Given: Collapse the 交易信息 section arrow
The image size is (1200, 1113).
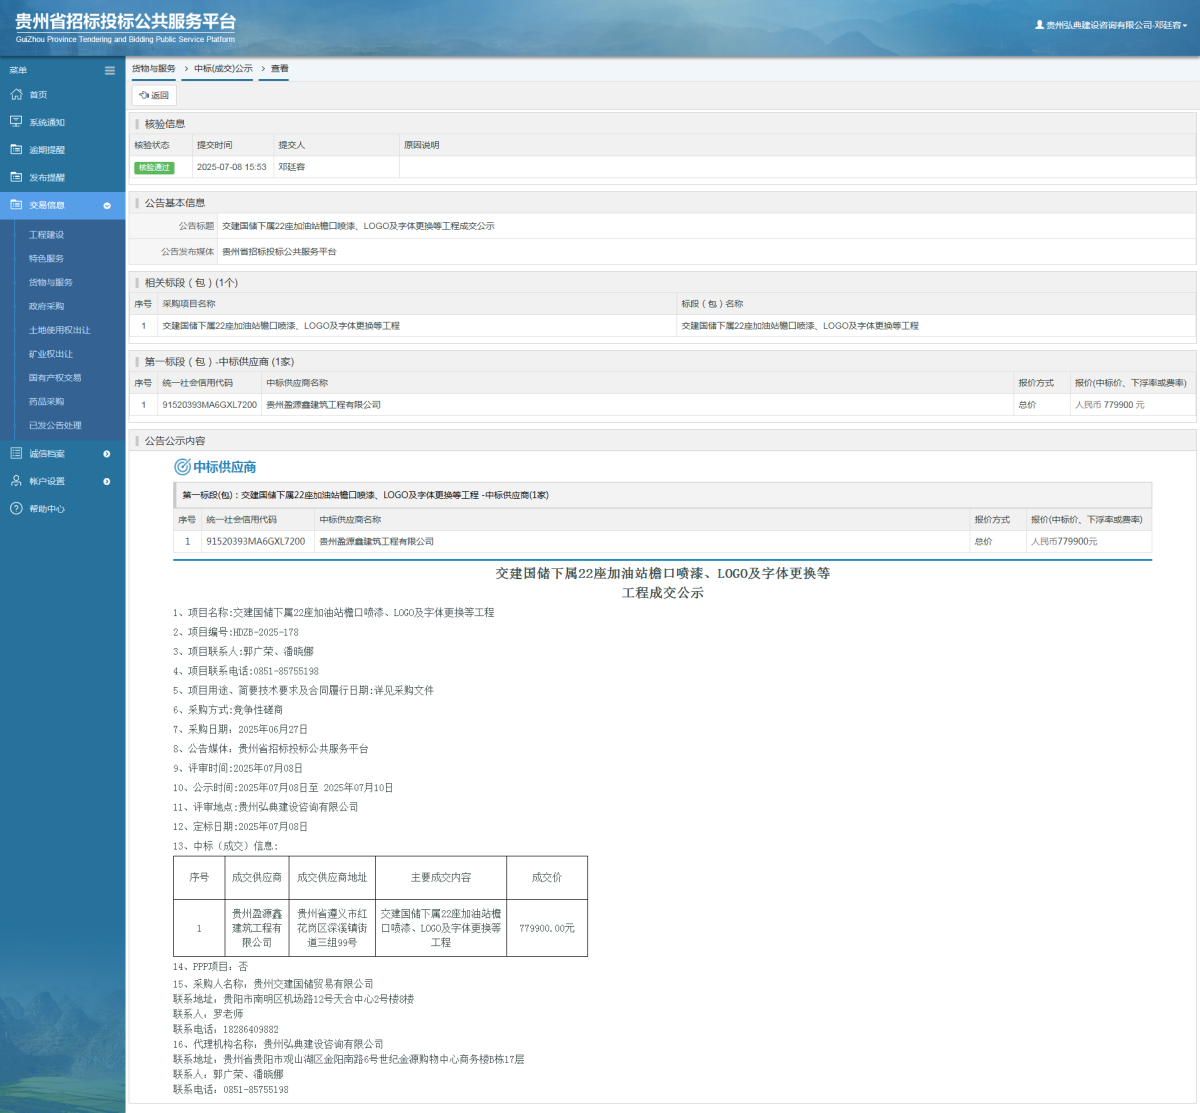Looking at the screenshot, I should 107,205.
